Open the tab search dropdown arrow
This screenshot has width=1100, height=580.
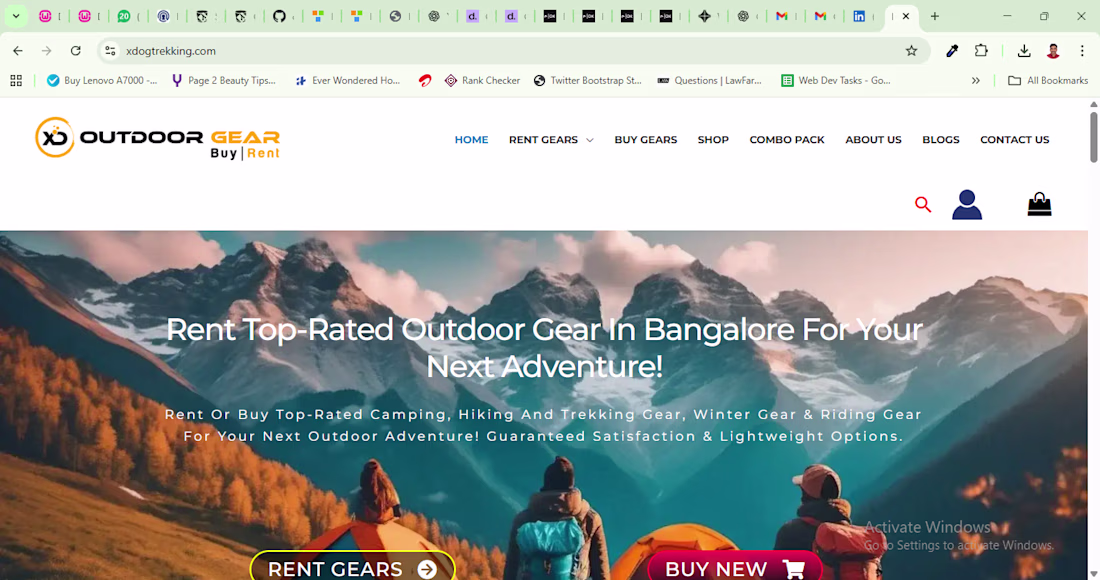point(15,15)
